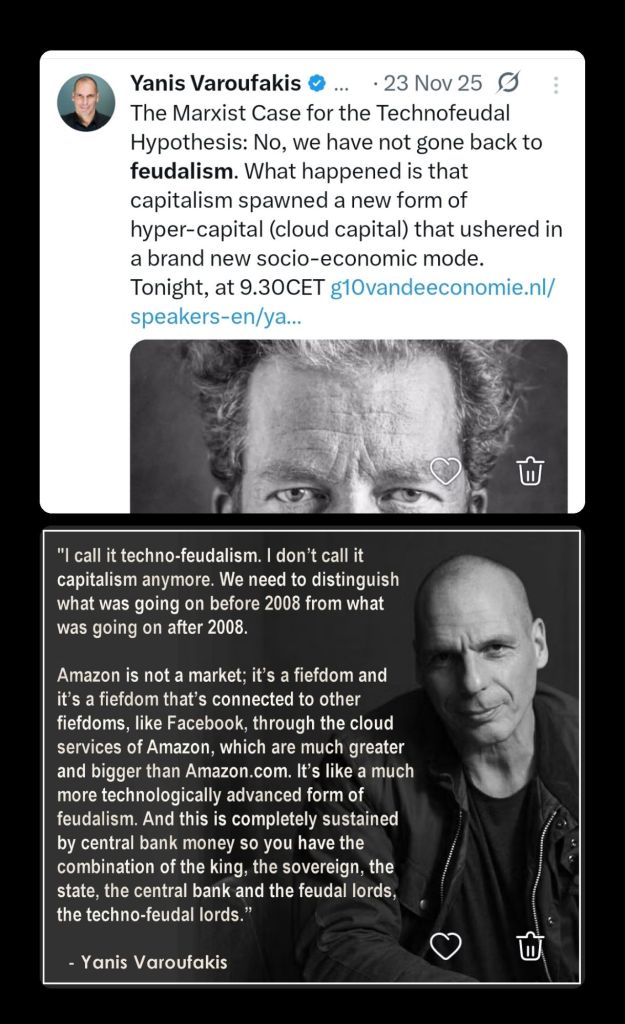Screen dimensions: 625x1024
Task: Tap Yanis Varoufakis's round profile avatar
Action: (x=86, y=102)
